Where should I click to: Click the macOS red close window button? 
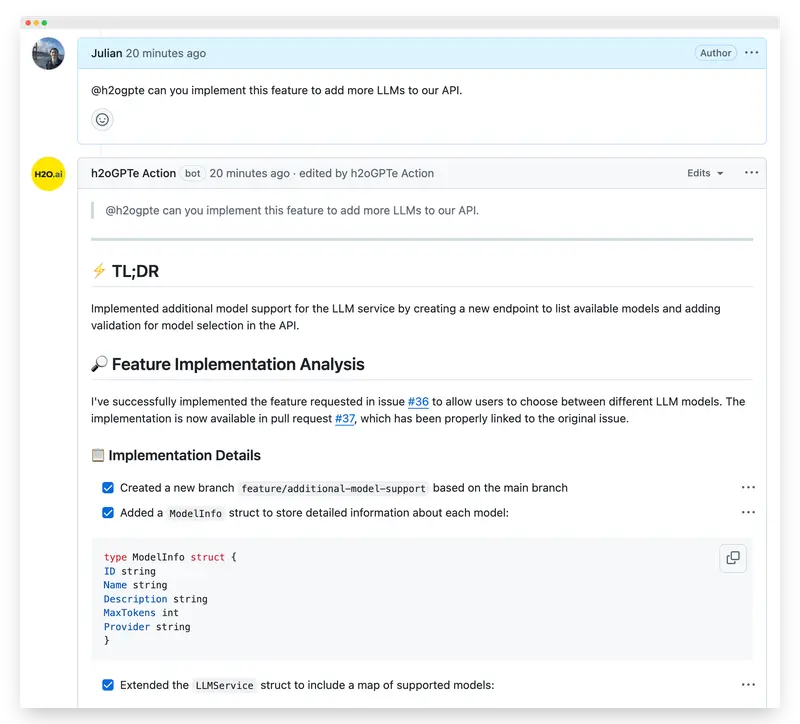tap(28, 23)
